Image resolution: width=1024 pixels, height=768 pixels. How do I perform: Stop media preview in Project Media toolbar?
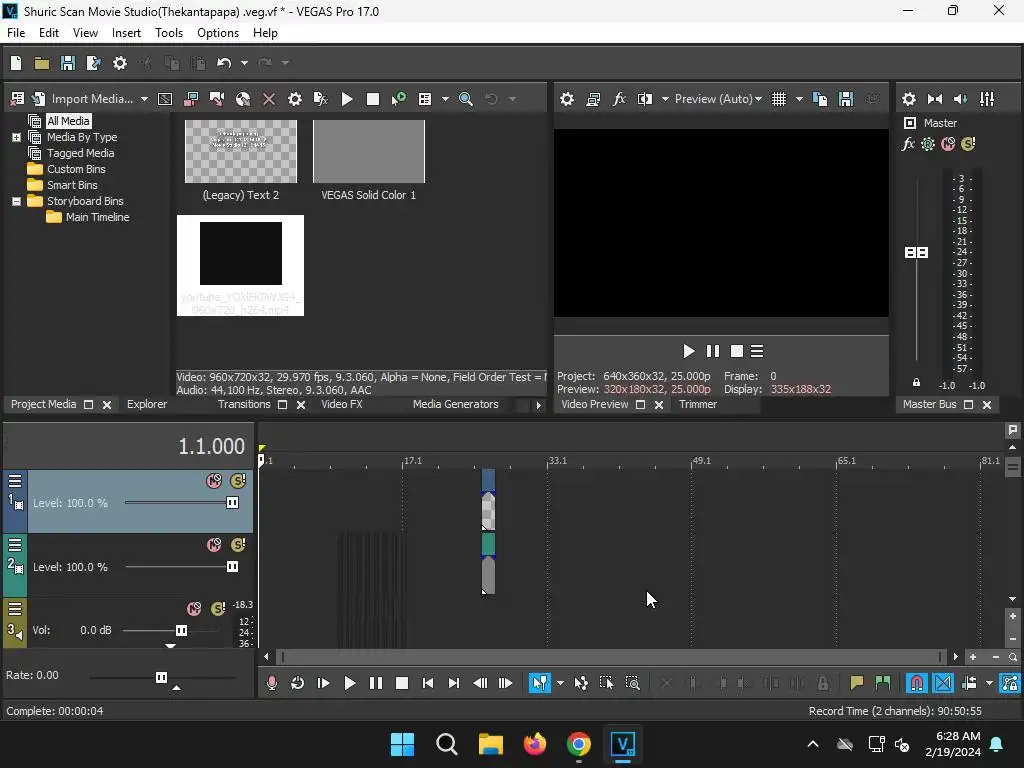click(373, 99)
